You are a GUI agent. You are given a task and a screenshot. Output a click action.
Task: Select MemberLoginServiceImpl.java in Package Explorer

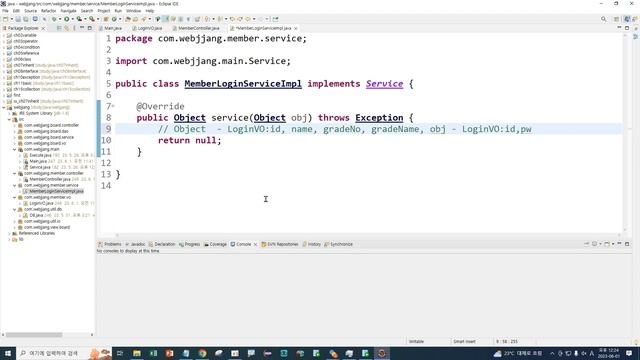pyautogui.click(x=54, y=191)
